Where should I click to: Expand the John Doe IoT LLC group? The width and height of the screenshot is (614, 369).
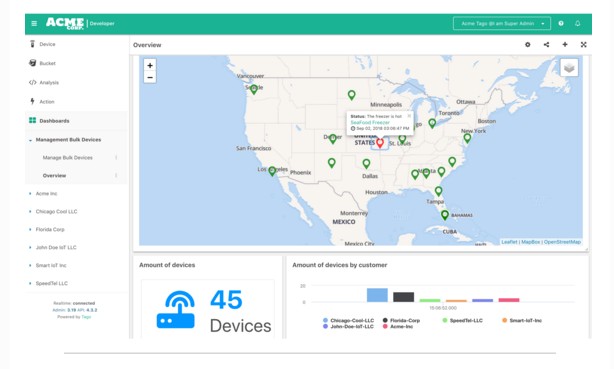[30, 248]
